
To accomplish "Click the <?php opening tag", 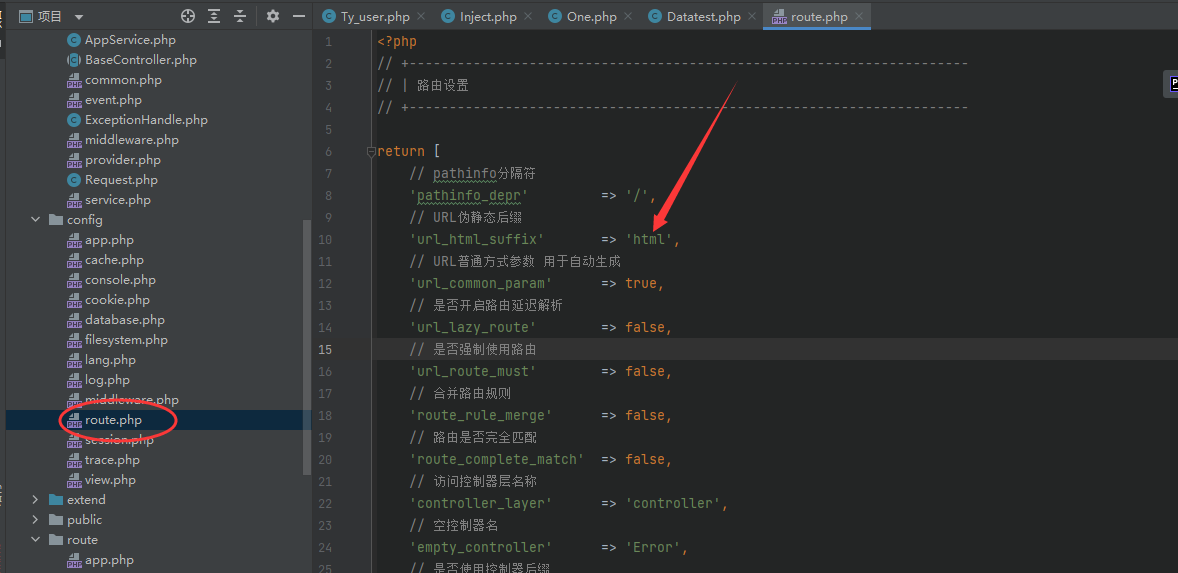I will pos(397,42).
